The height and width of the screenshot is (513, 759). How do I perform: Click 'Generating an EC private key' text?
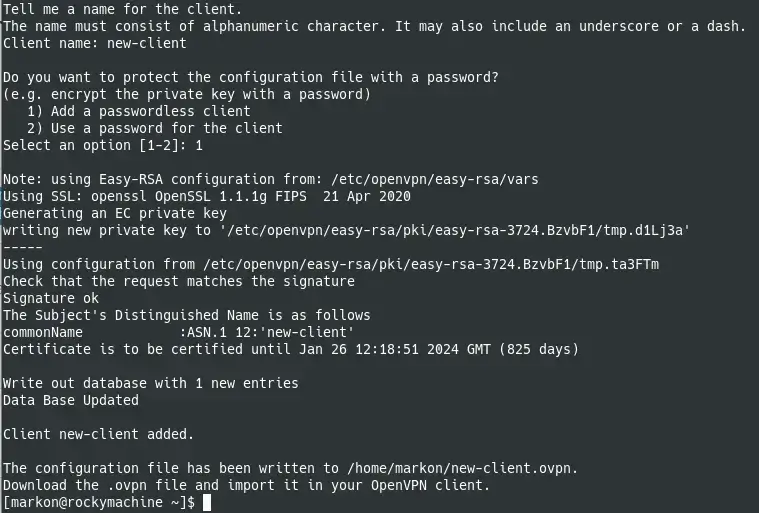point(115,213)
